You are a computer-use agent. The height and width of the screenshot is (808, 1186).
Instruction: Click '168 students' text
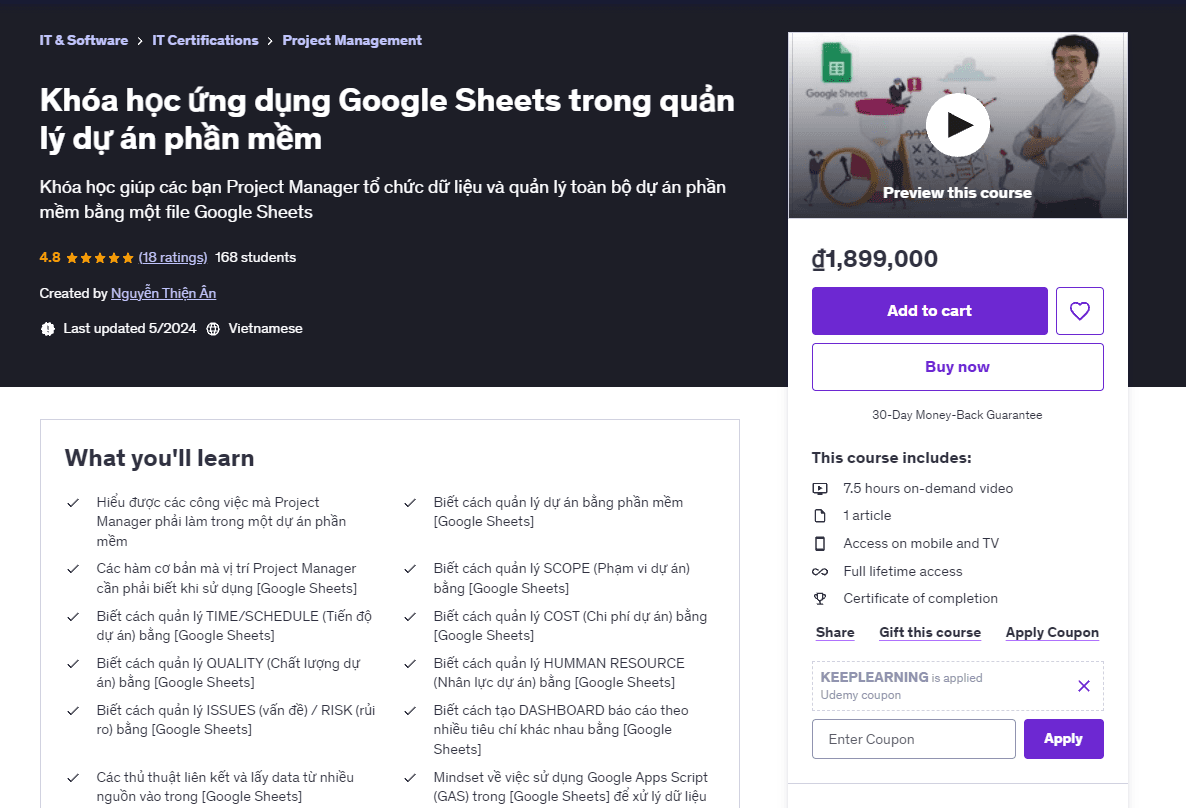[256, 257]
